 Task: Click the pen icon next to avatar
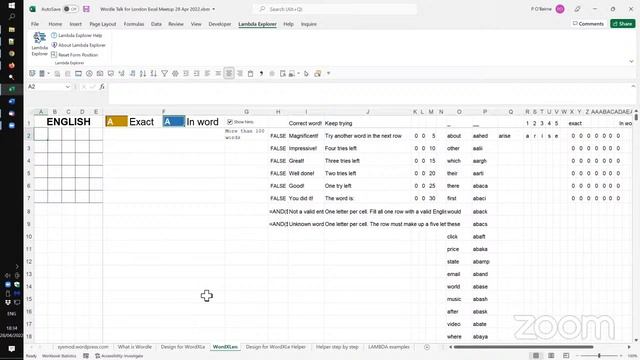pyautogui.click(x=578, y=9)
